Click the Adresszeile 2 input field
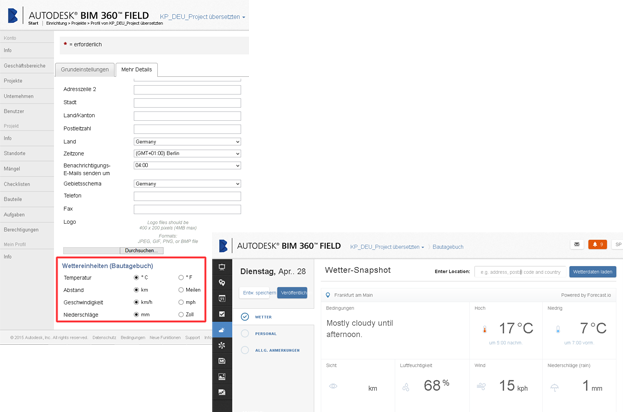 pyautogui.click(x=187, y=90)
